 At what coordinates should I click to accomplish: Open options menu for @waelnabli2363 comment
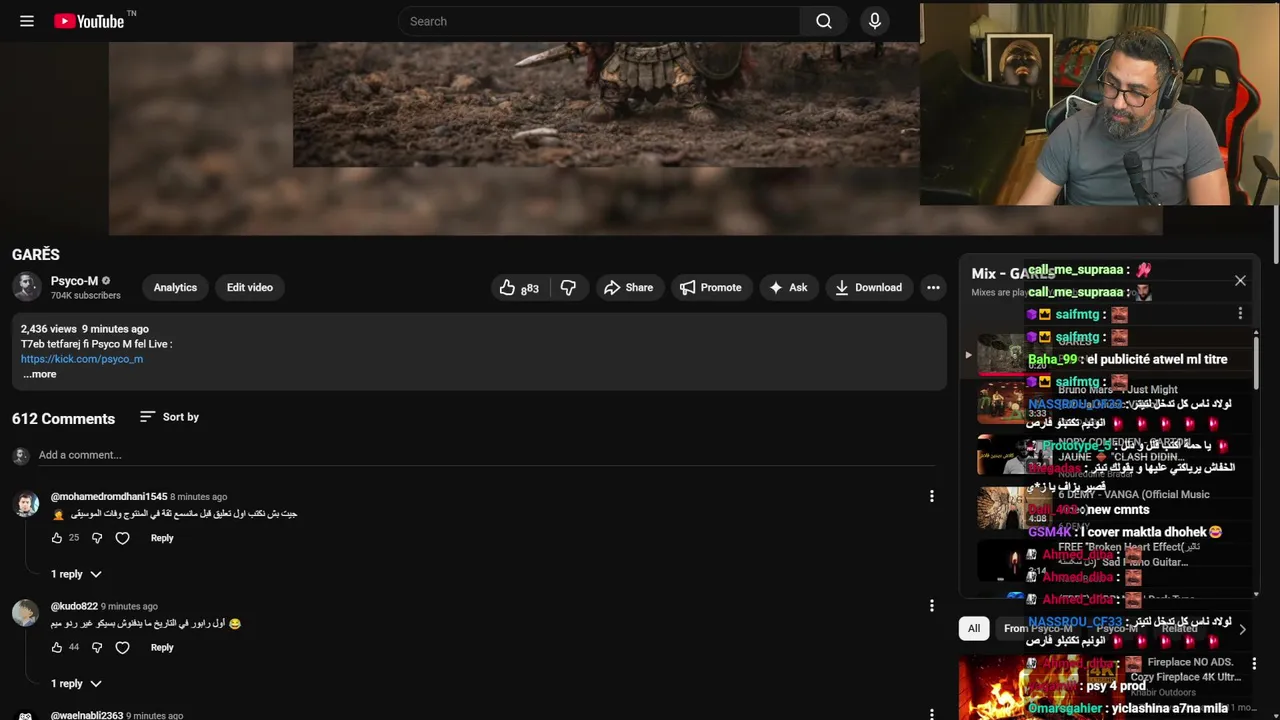tap(932, 714)
